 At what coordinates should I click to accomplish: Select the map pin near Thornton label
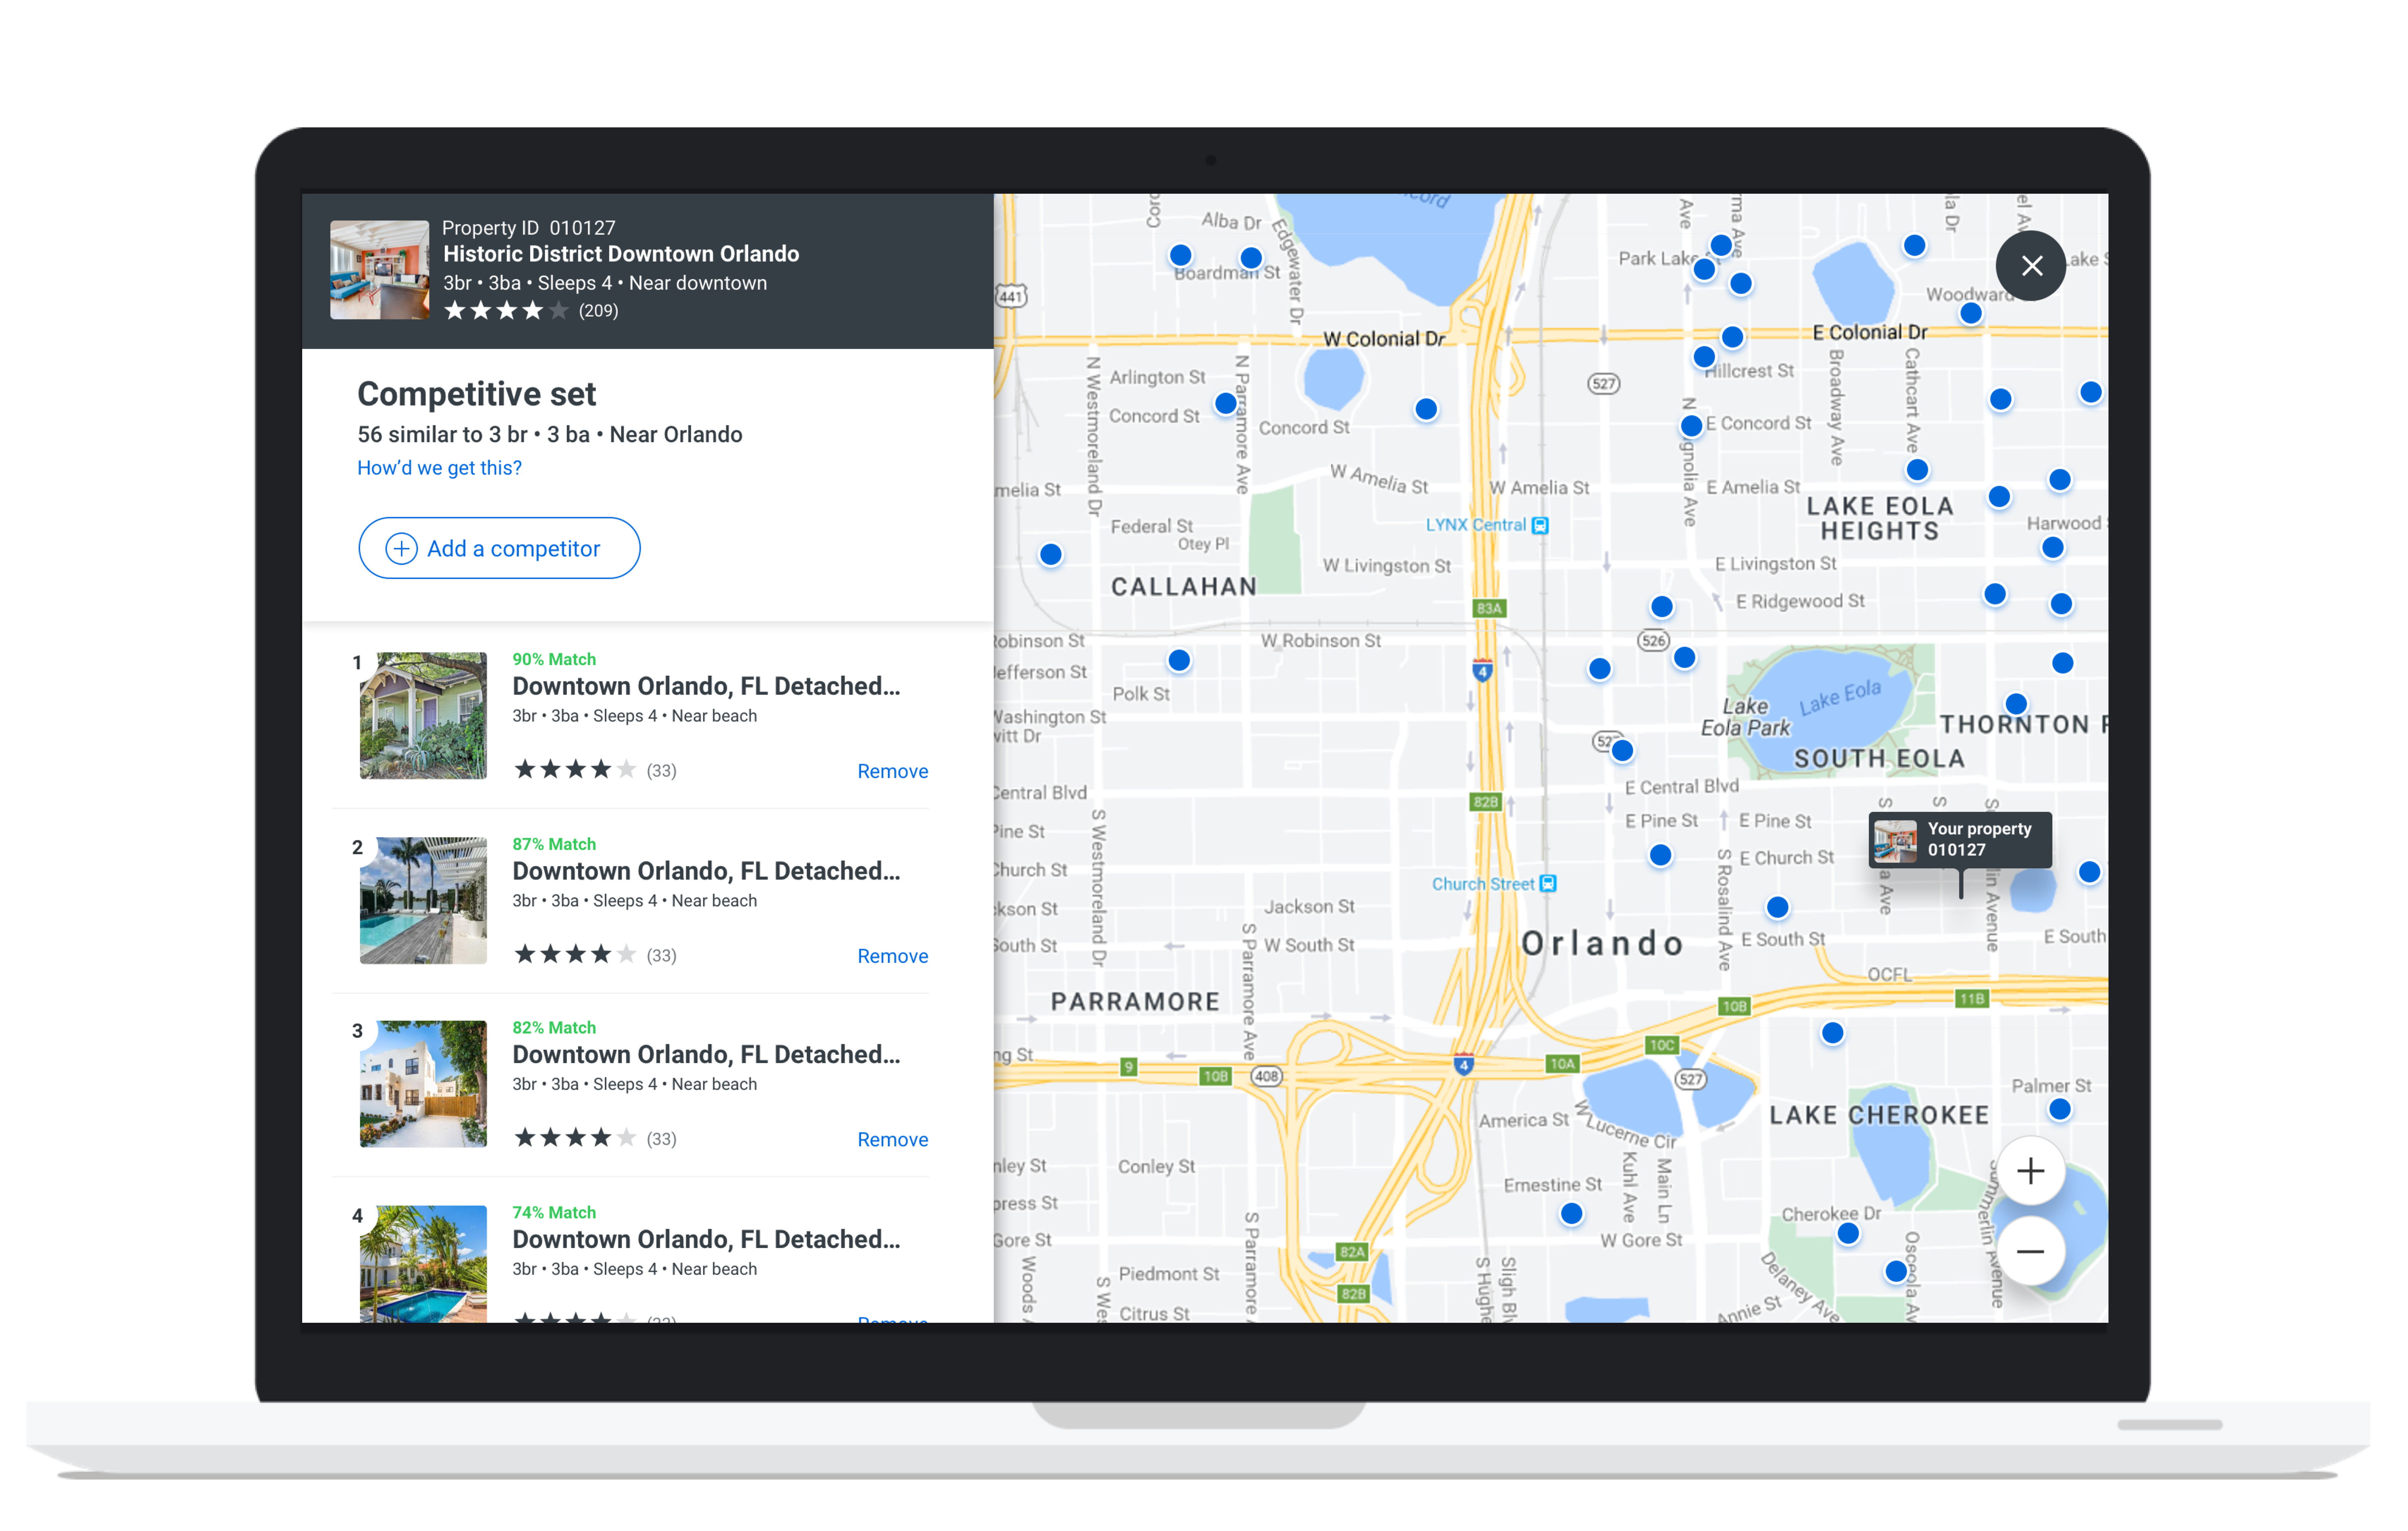coord(2016,704)
